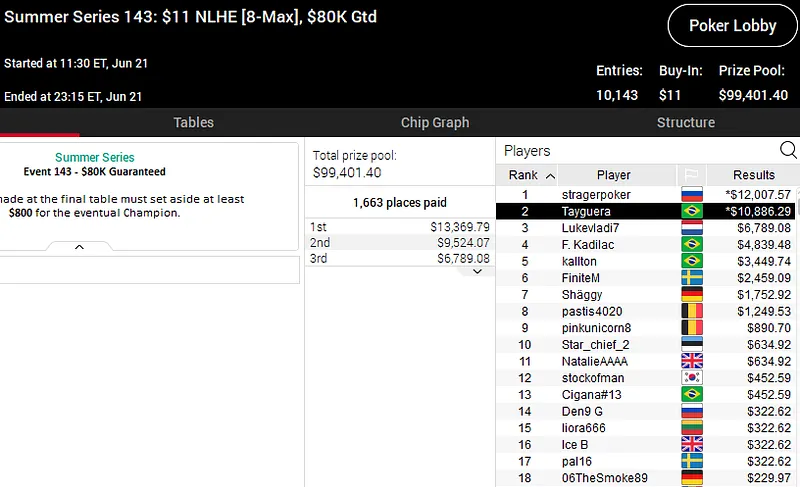Click the empty field below Summer Series panel

click(150, 270)
